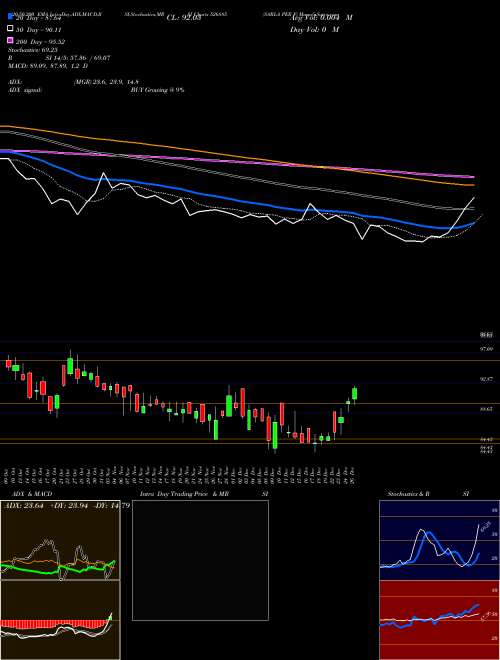500x660 pixels.
Task: Click the 'ADX: 23.64' value in the ADX panel
Action: [x=24, y=506]
